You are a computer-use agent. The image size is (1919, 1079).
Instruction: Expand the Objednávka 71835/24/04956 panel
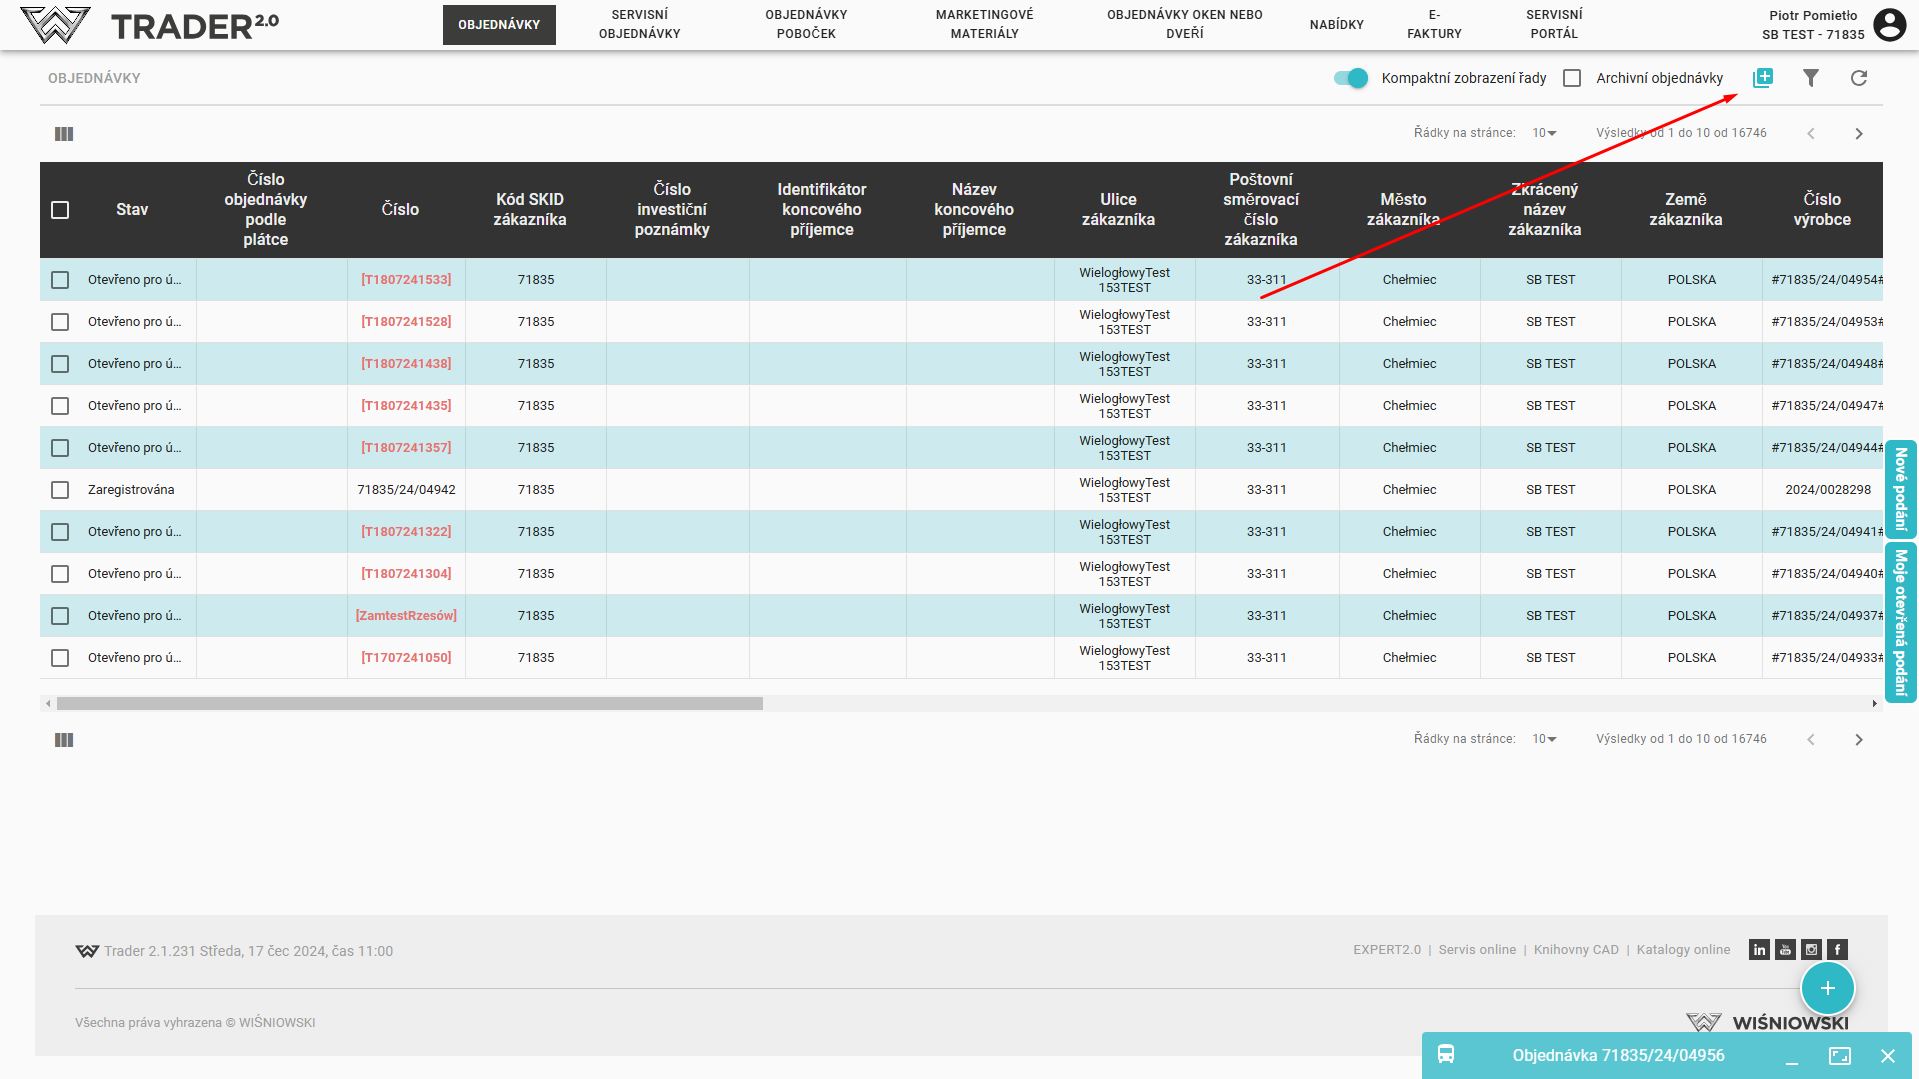[x=1839, y=1056]
